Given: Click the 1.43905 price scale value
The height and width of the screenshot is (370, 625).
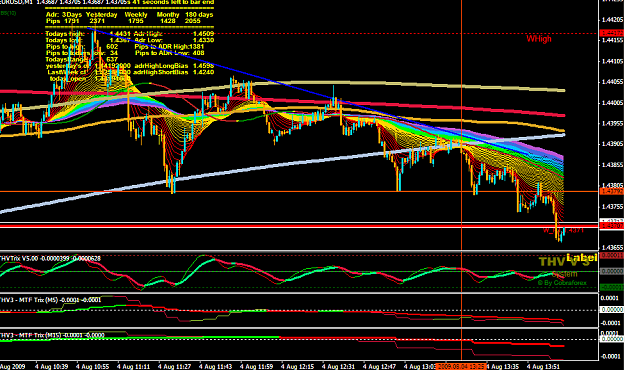Looking at the screenshot, I should [613, 144].
